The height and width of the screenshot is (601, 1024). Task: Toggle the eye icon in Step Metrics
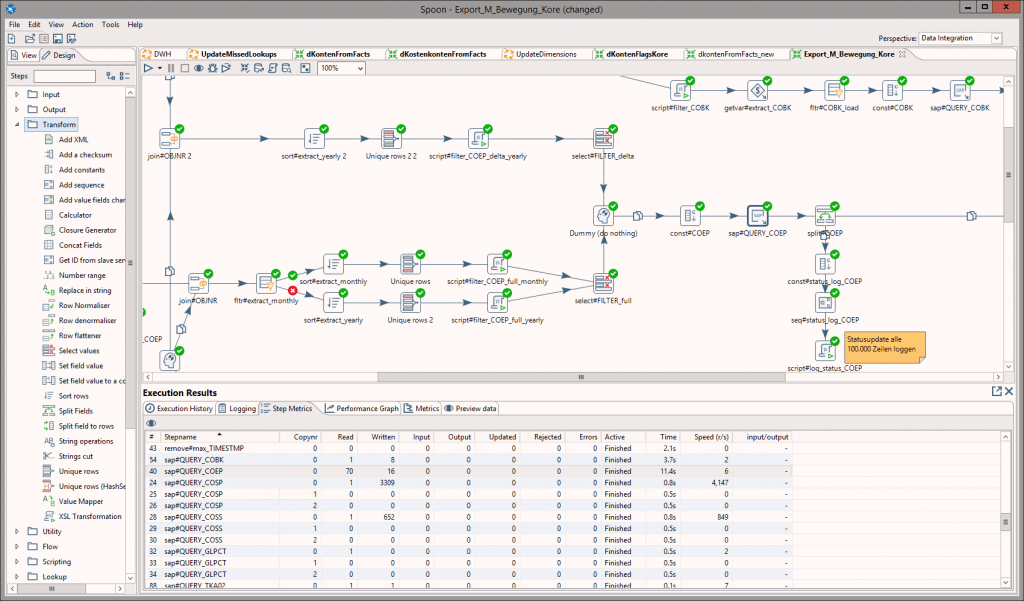click(151, 423)
